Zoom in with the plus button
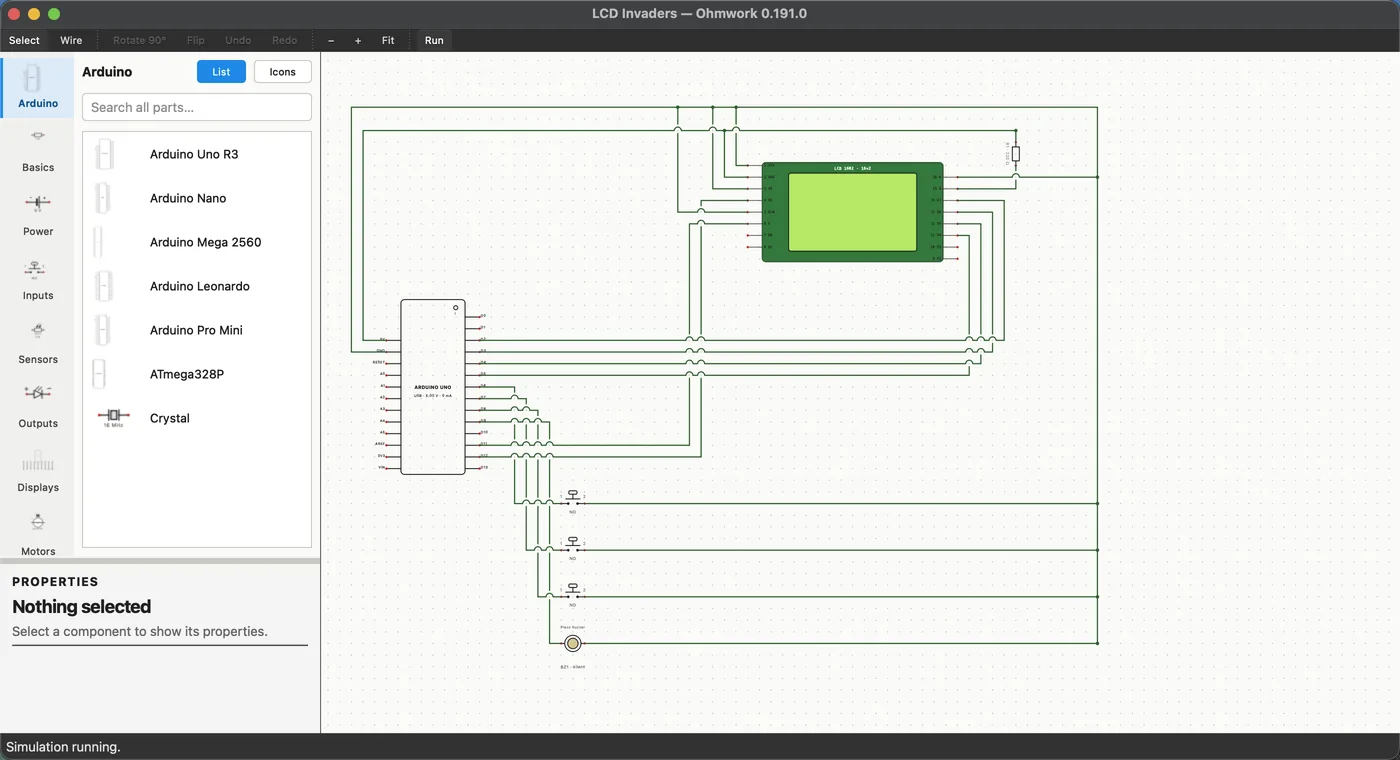 click(x=358, y=40)
